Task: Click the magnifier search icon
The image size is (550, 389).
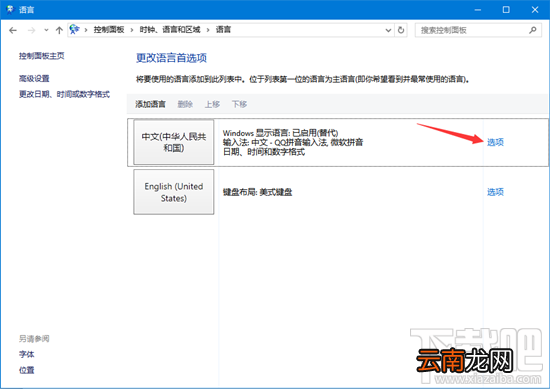Action: [533, 30]
